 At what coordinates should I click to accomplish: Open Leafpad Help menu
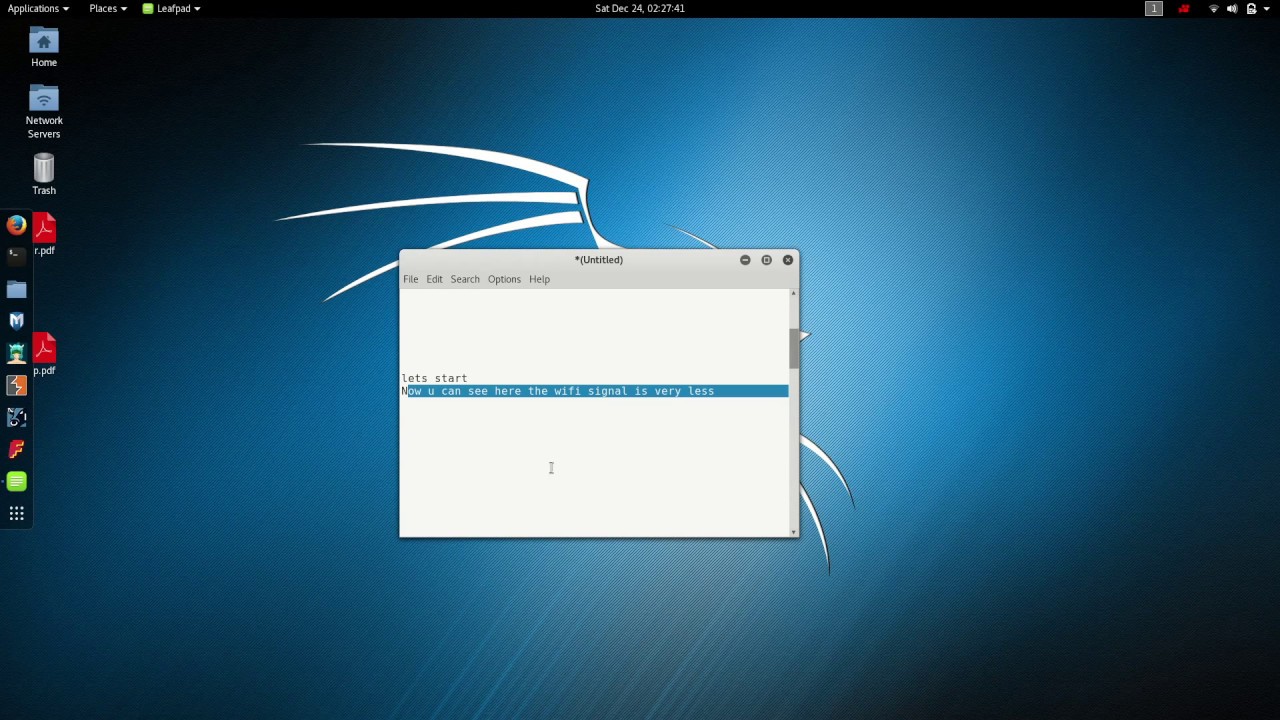pos(539,279)
